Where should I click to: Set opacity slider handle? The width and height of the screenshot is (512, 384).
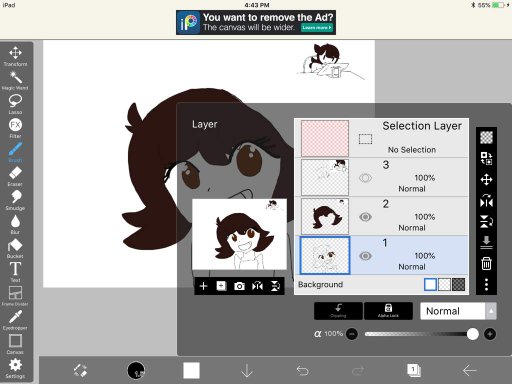tap(473, 334)
